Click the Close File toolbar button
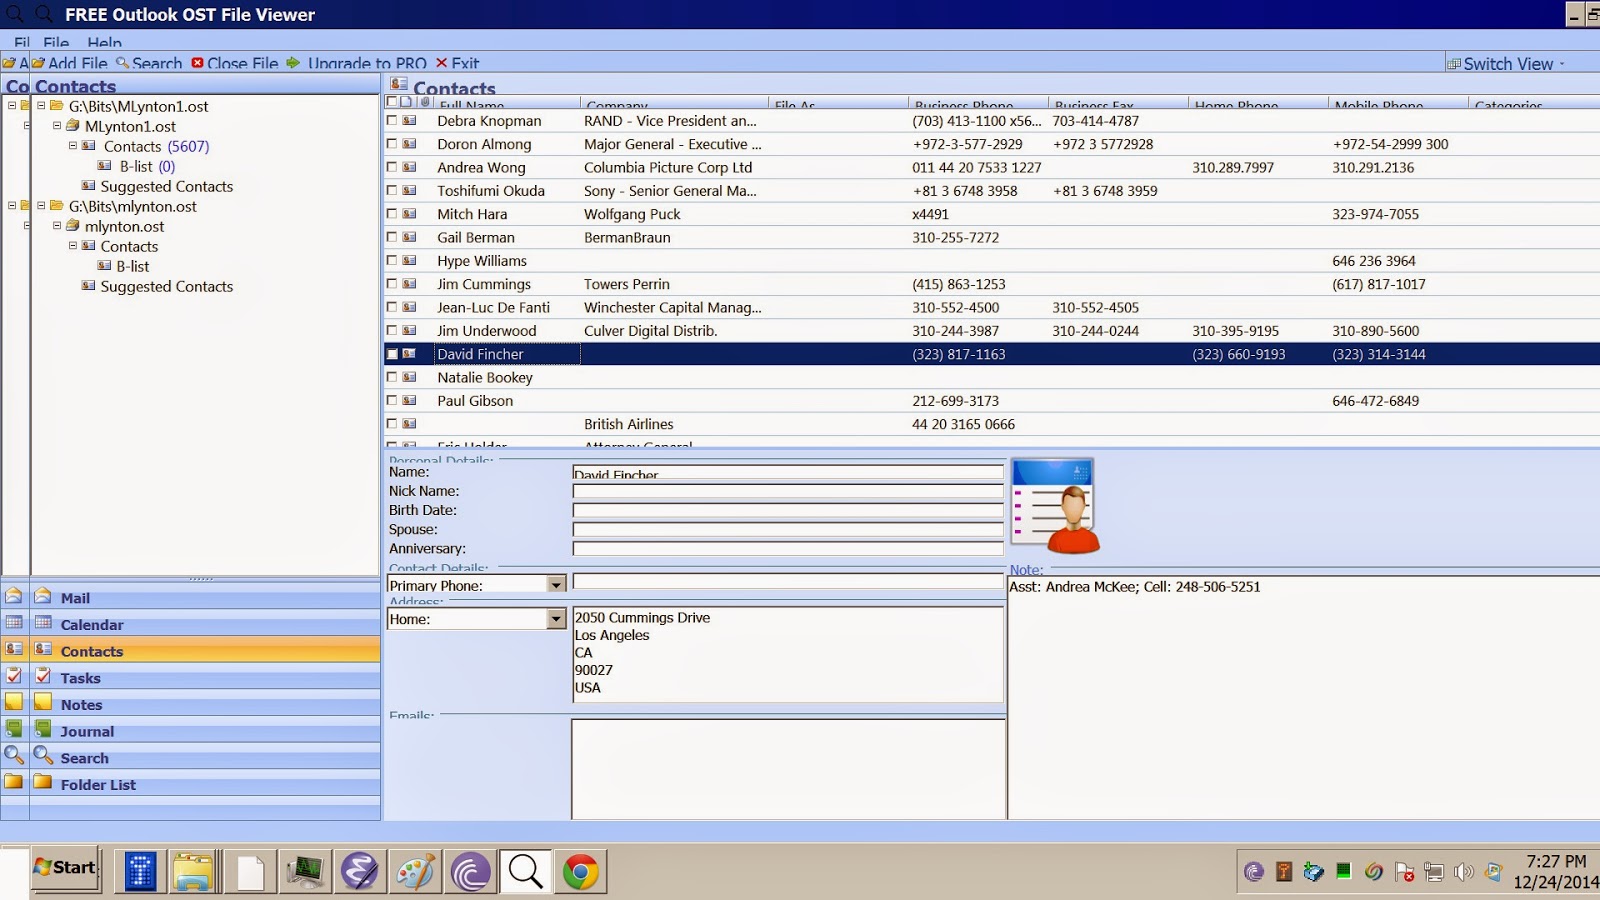The width and height of the screenshot is (1600, 900). click(235, 63)
